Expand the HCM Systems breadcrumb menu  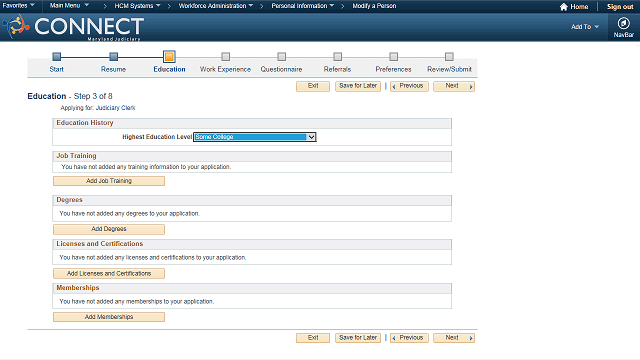click(137, 6)
